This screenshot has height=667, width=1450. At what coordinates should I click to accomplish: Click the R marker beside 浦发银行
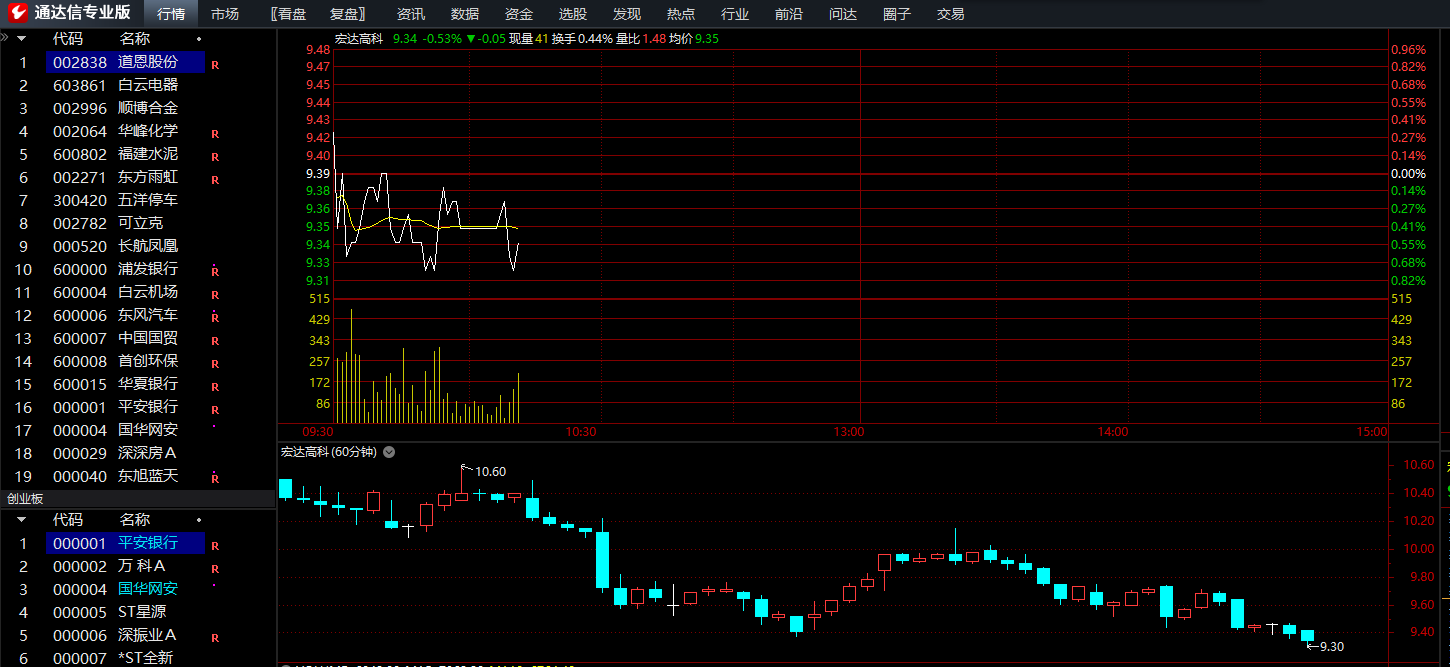(215, 271)
